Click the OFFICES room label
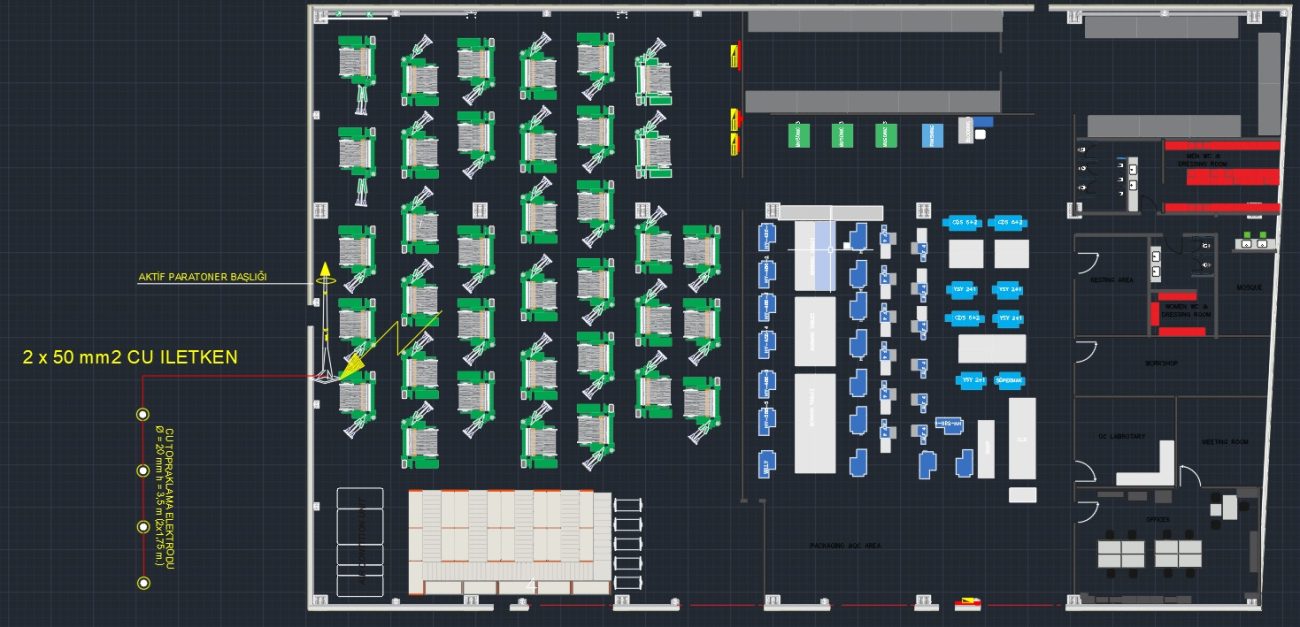This screenshot has height=627, width=1300. (1160, 521)
